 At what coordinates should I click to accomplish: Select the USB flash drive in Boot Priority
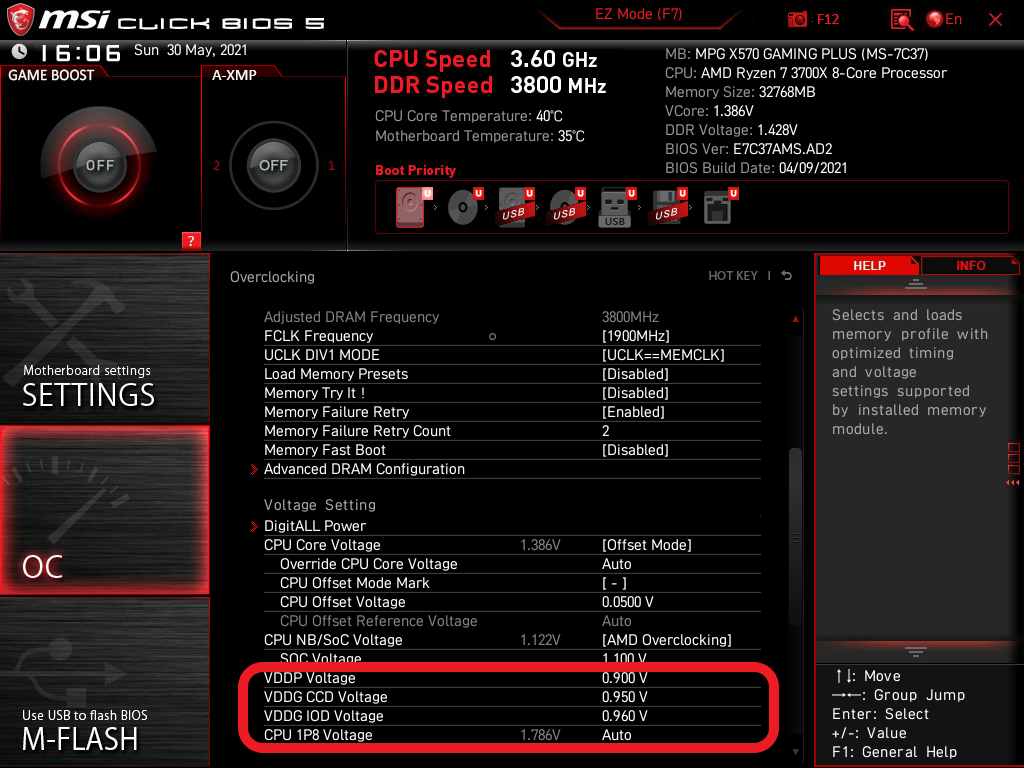[613, 205]
